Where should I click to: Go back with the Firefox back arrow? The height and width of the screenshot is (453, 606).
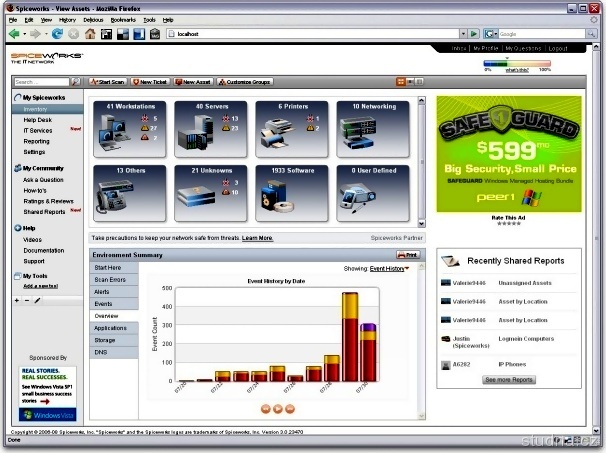(x=14, y=34)
